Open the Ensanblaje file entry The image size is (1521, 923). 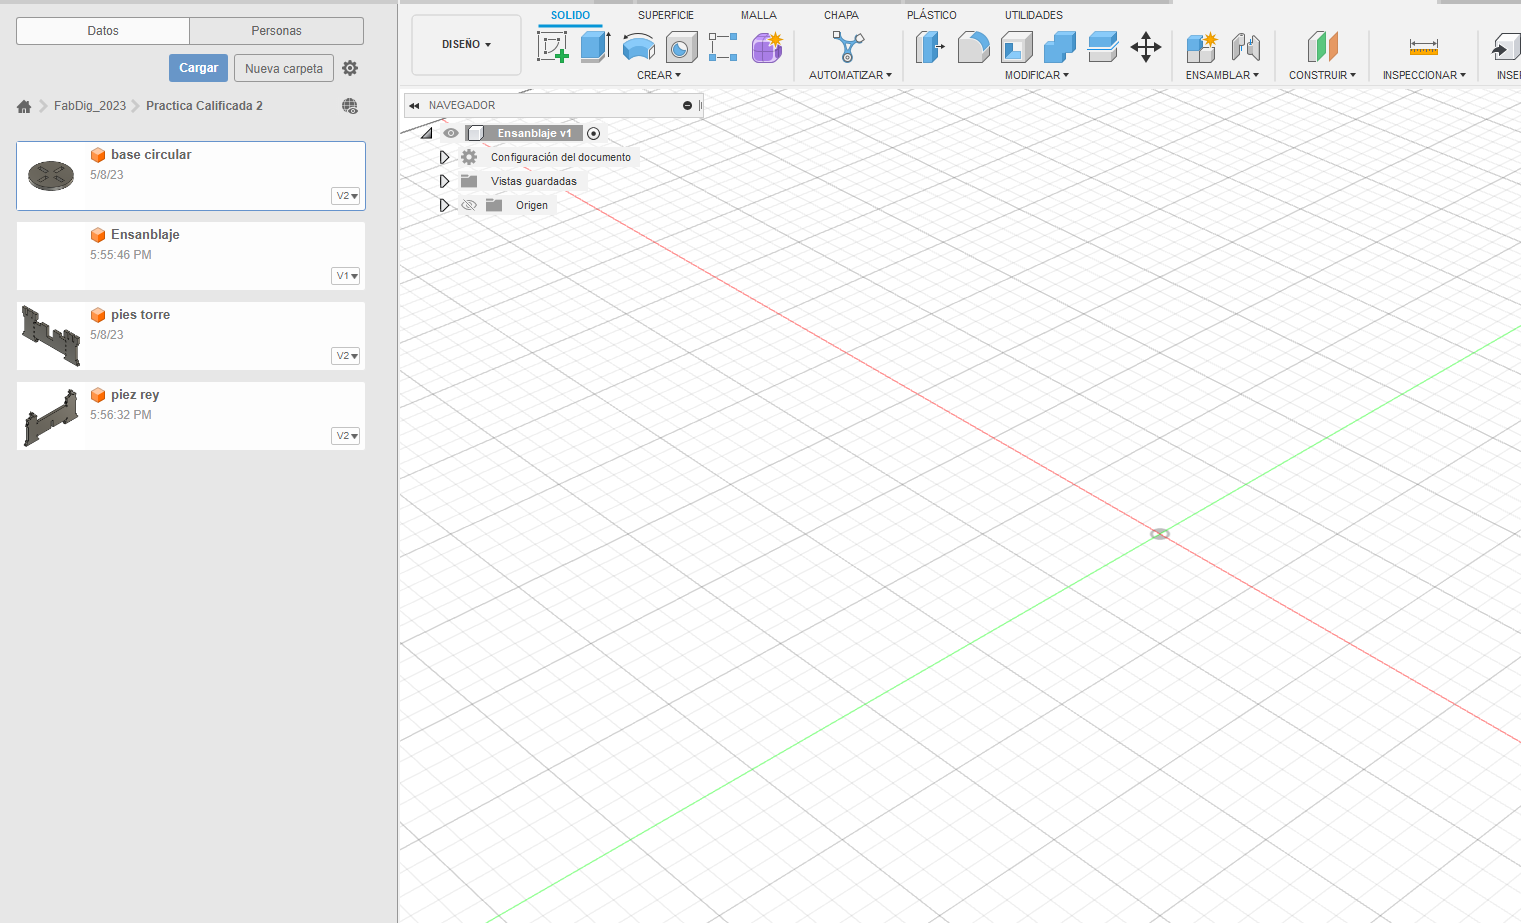(191, 256)
